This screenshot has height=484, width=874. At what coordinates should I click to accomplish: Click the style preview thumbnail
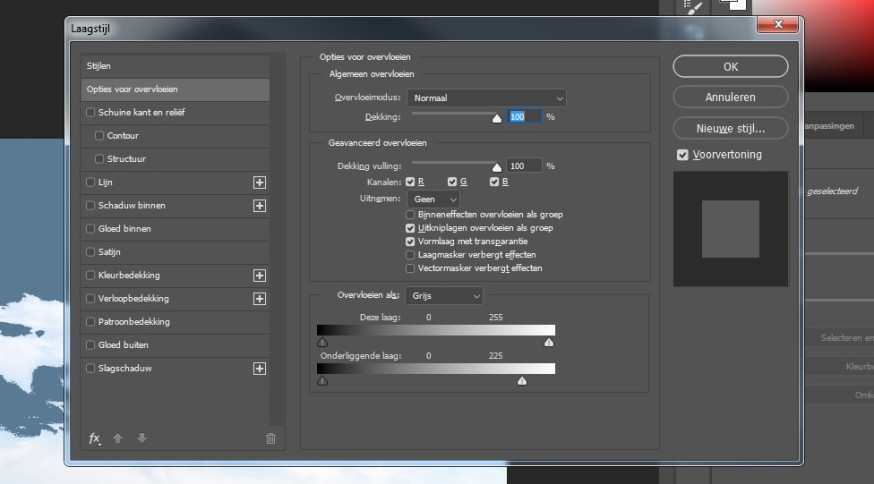[730, 229]
